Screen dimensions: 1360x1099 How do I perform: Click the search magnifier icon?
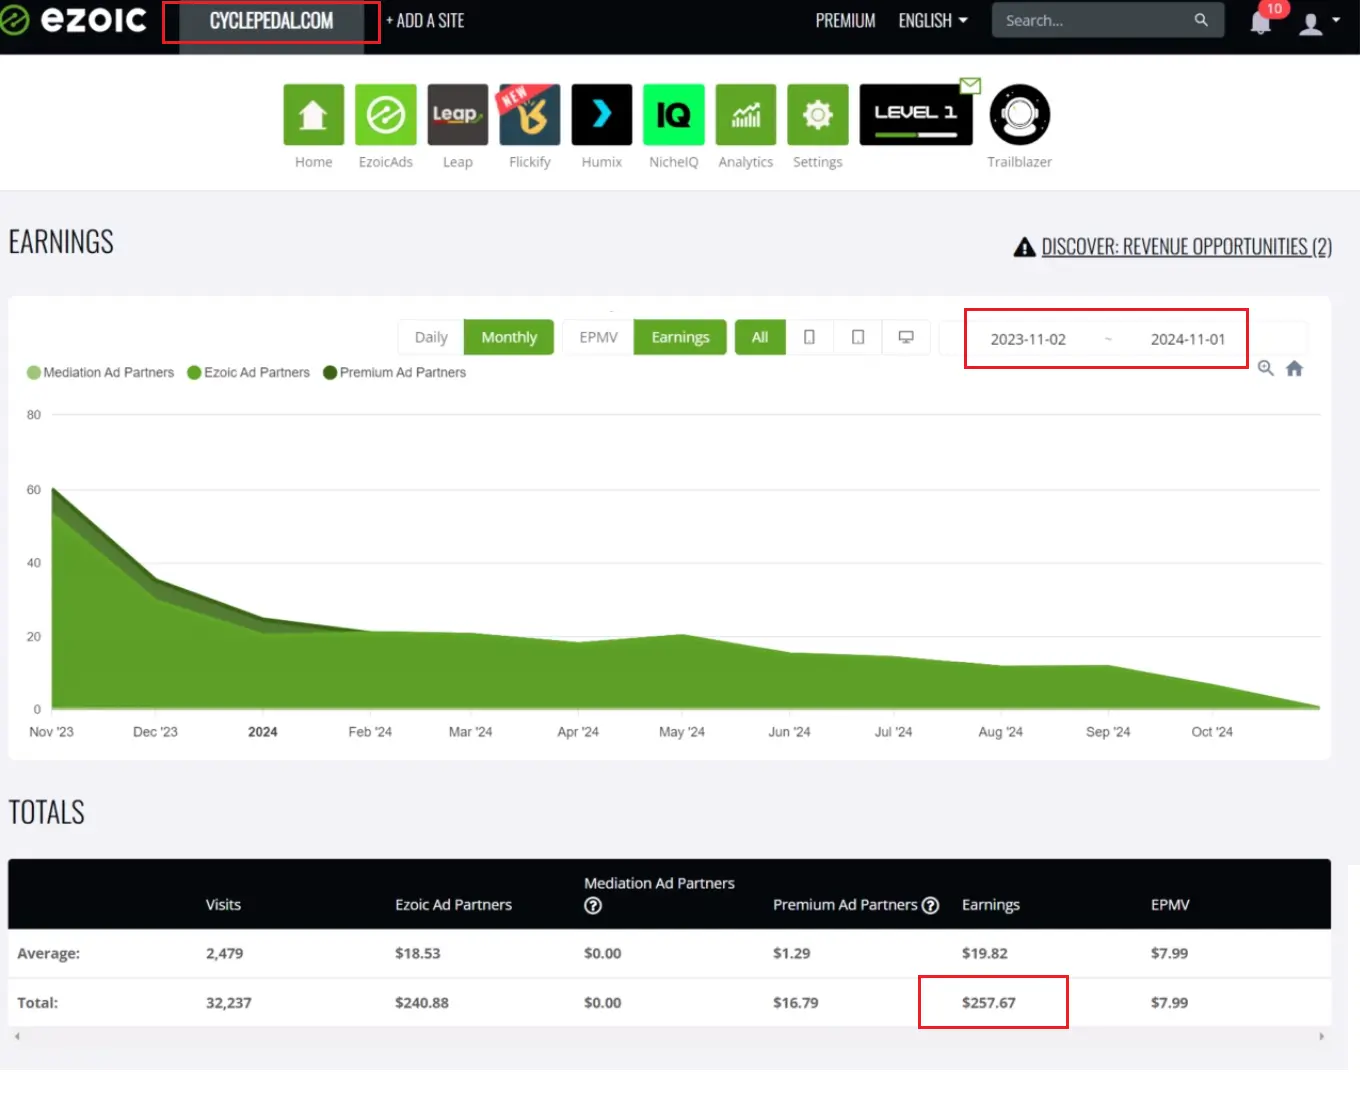(1201, 20)
